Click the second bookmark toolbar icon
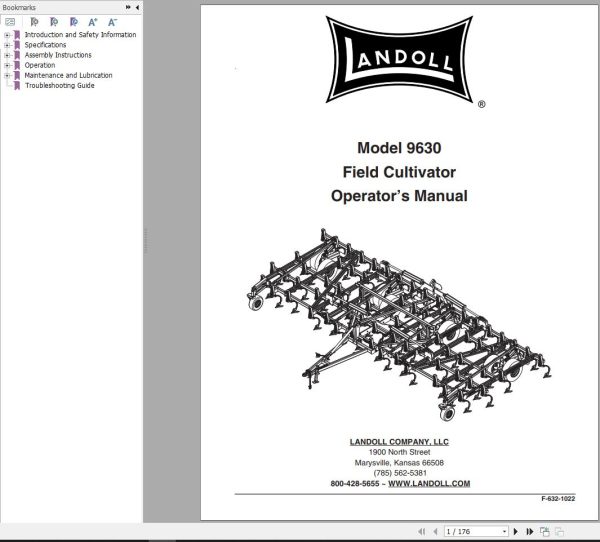 tap(54, 22)
